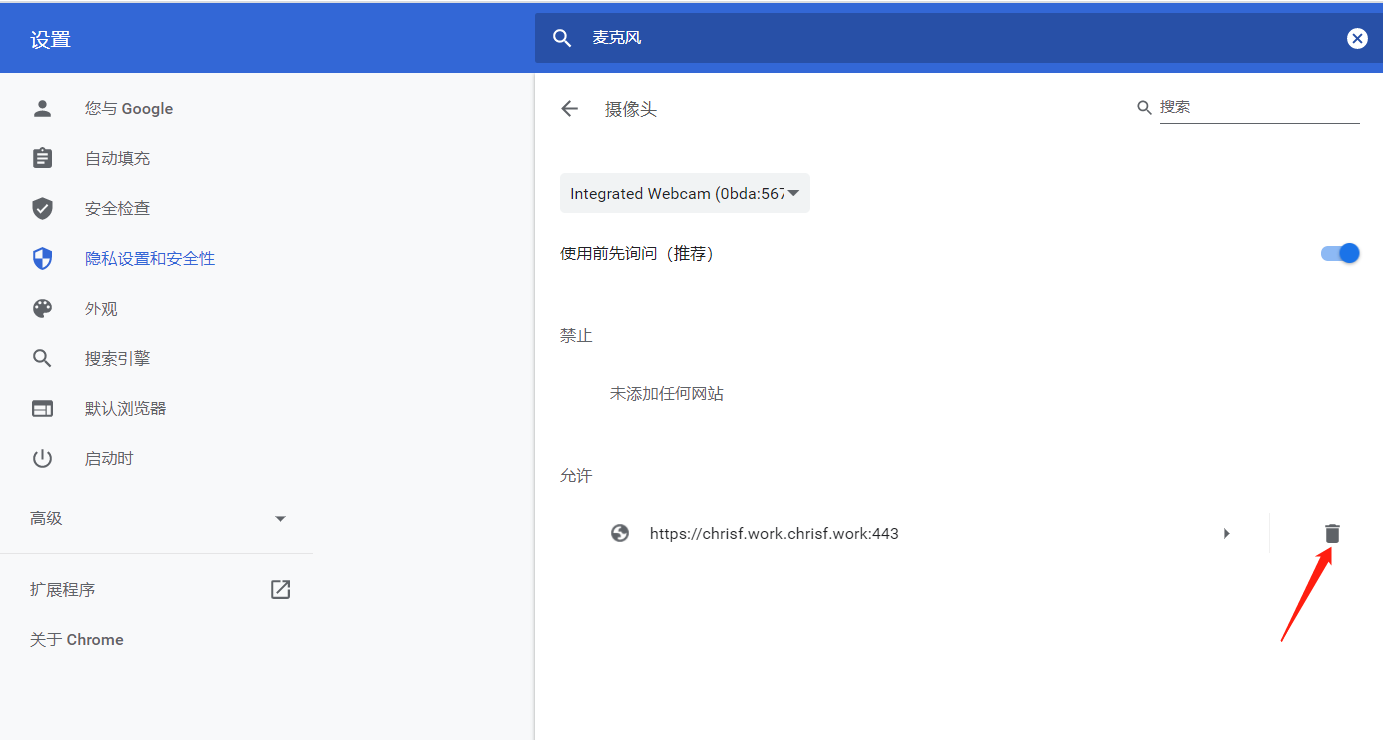Click the 安全检查 shield icon
The width and height of the screenshot is (1383, 740).
tap(42, 208)
